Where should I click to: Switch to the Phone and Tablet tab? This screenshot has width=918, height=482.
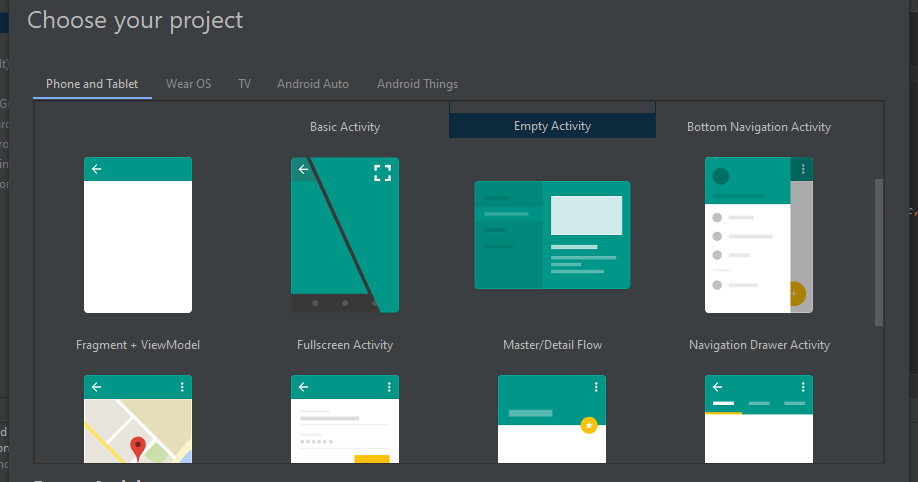click(92, 84)
